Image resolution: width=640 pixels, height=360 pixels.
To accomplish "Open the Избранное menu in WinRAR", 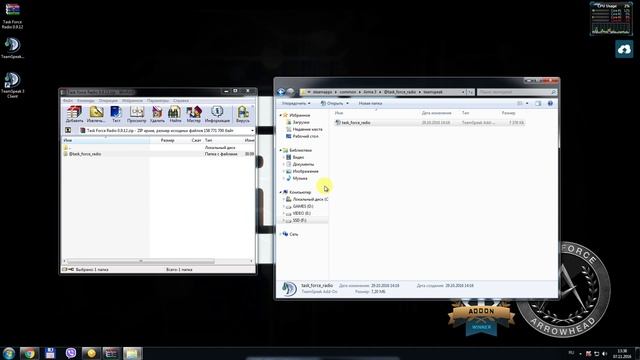I will pos(132,100).
